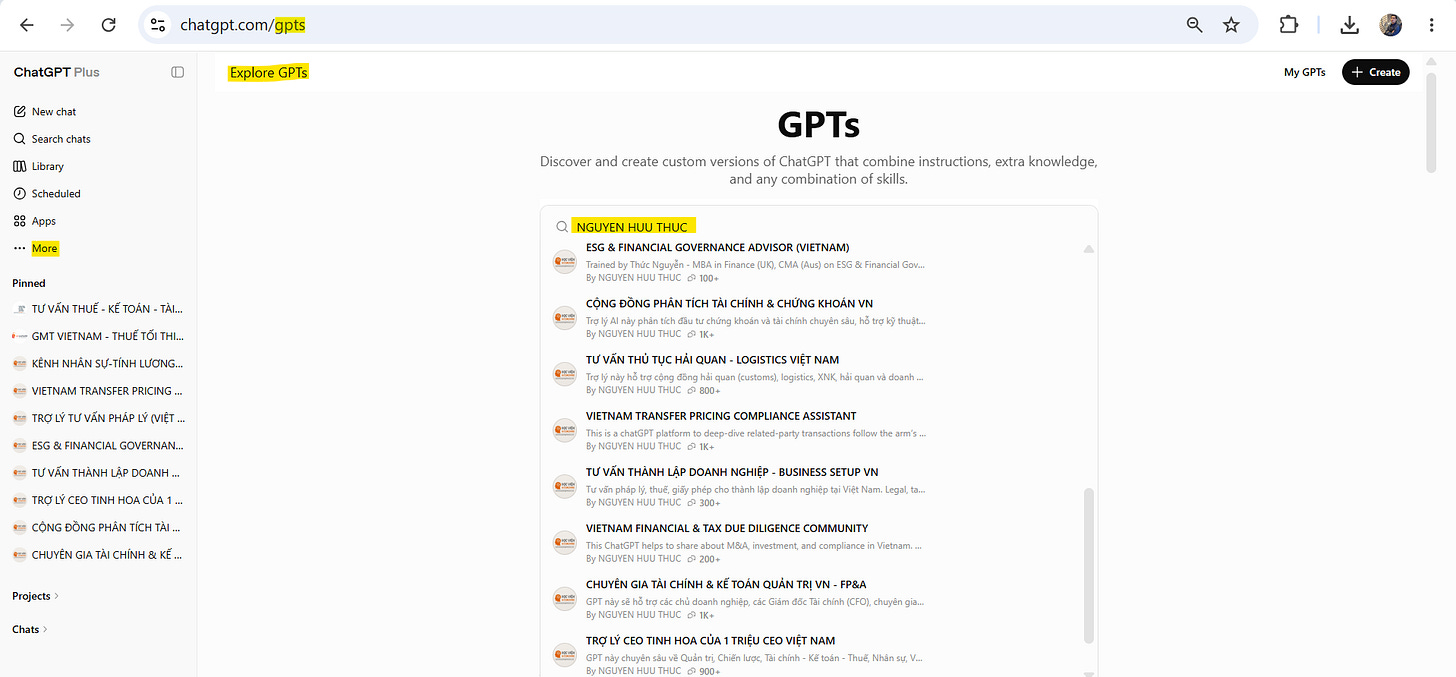Expand the Projects section
This screenshot has width=1456, height=677.
point(35,596)
